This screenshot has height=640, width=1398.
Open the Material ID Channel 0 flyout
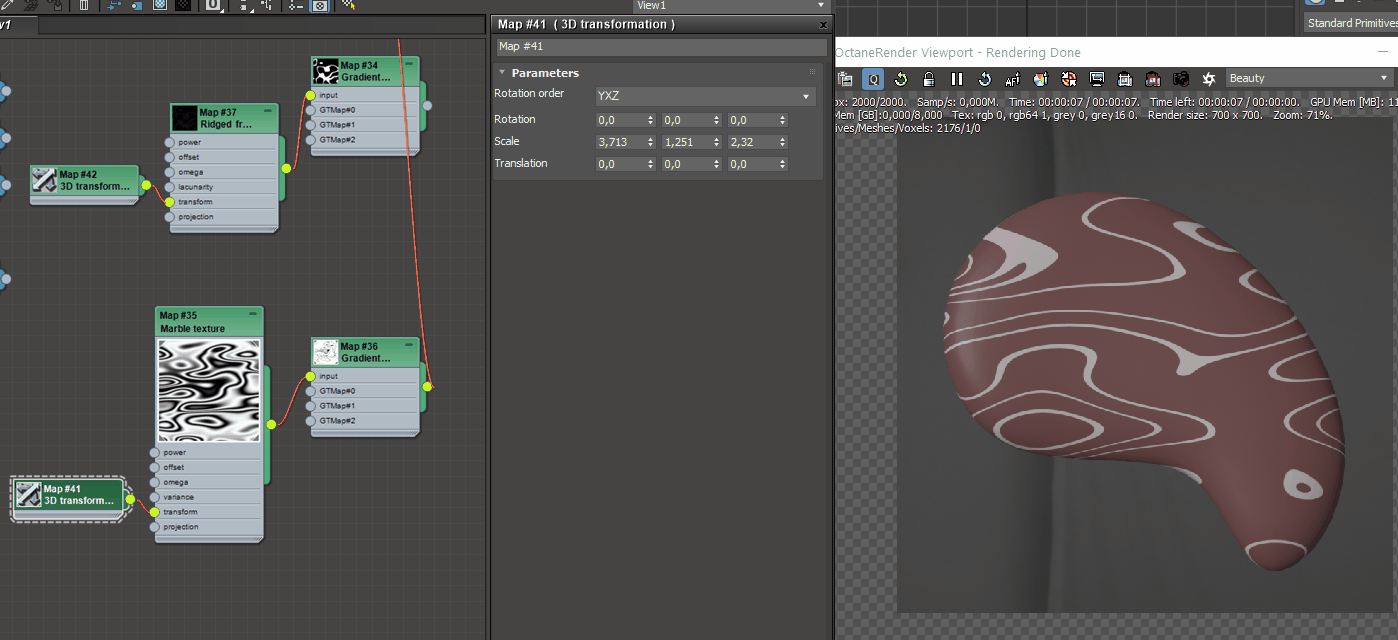tap(214, 5)
